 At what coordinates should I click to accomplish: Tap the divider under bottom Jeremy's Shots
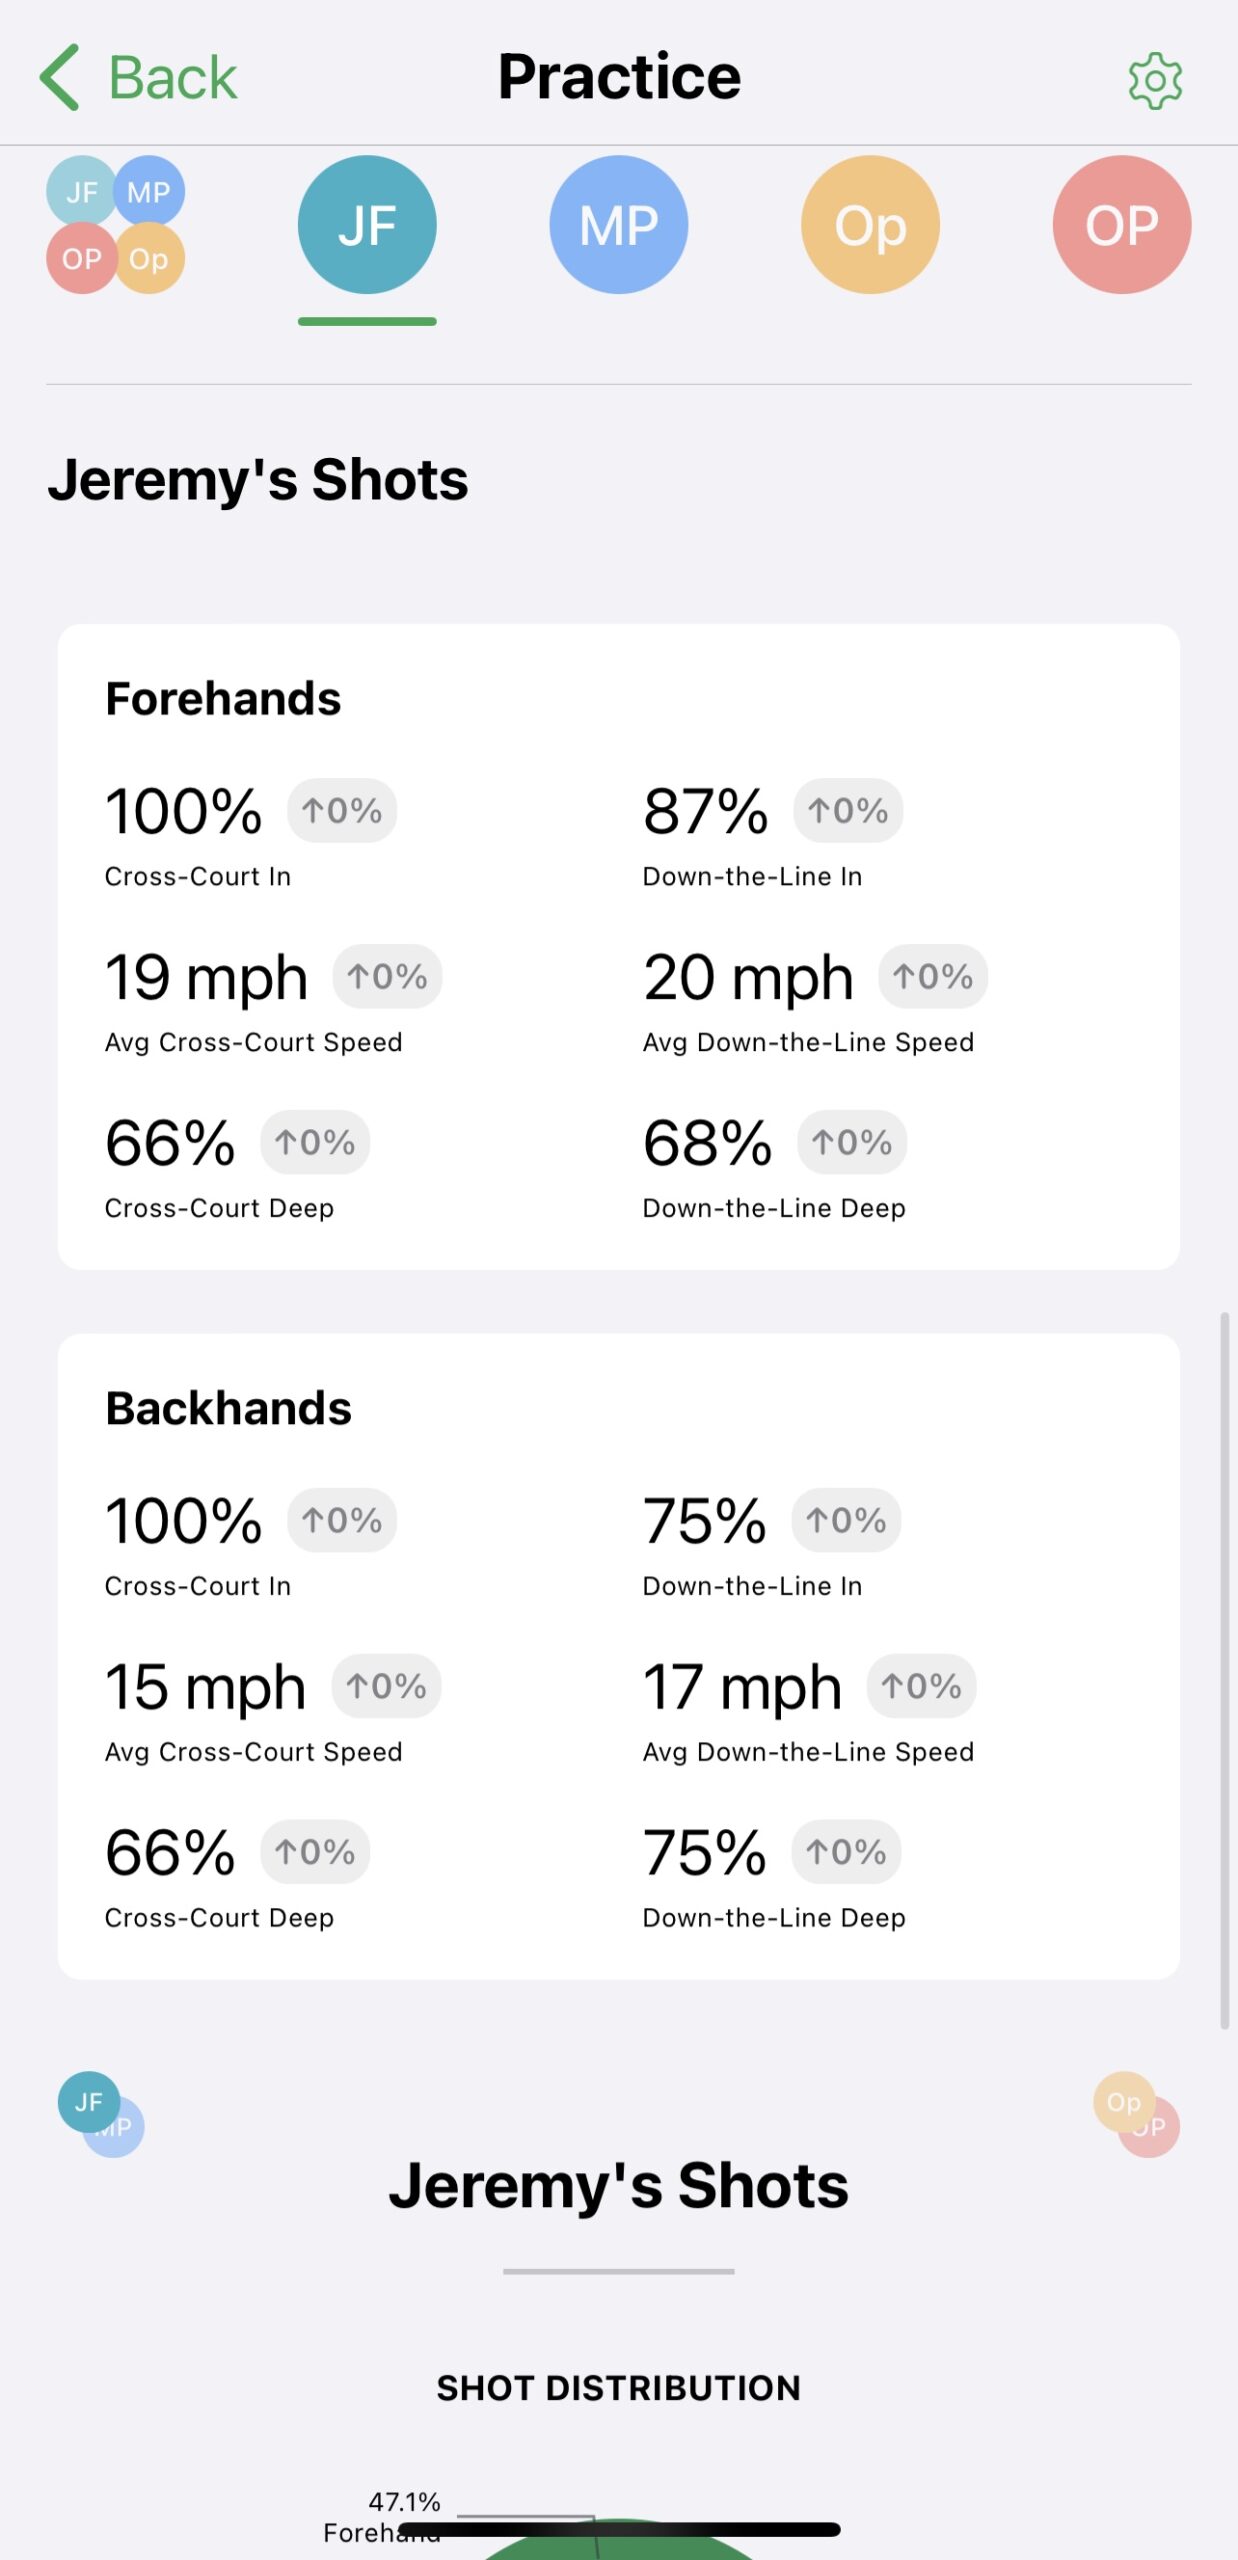coord(618,2272)
